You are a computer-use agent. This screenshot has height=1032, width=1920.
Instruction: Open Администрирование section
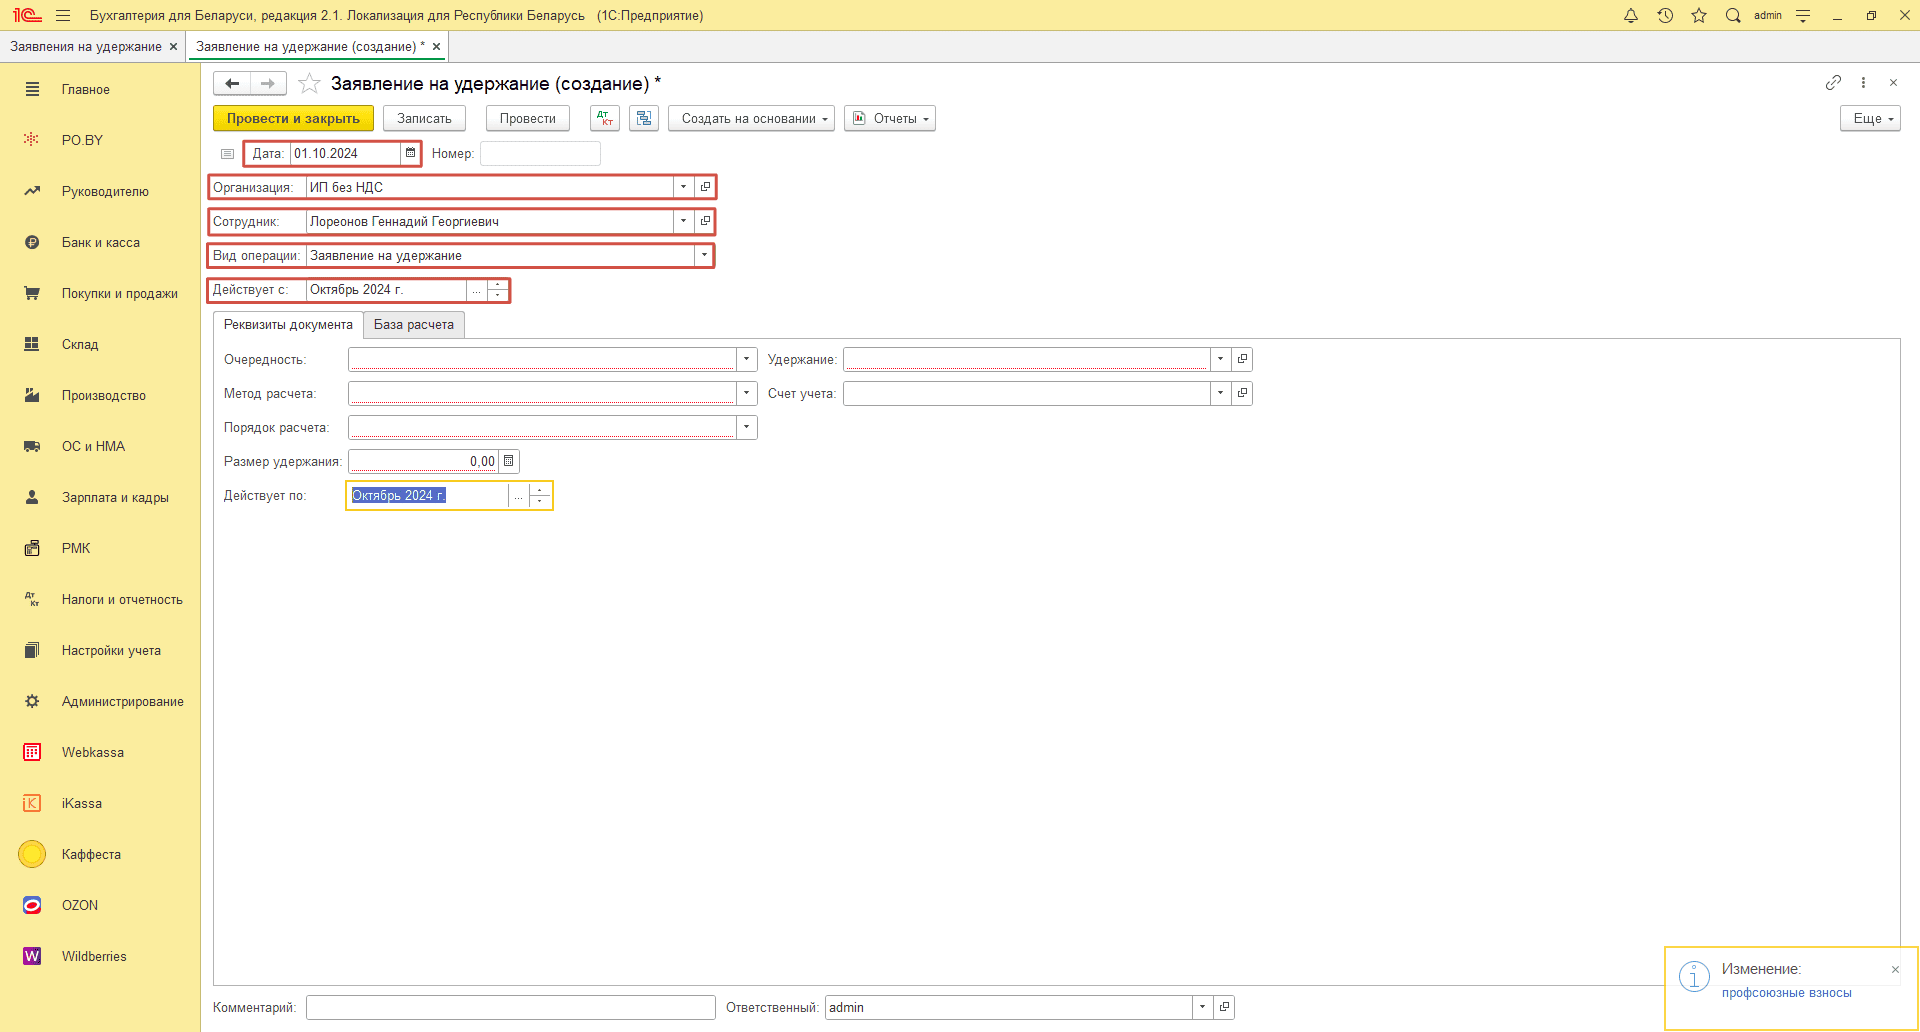pyautogui.click(x=100, y=701)
